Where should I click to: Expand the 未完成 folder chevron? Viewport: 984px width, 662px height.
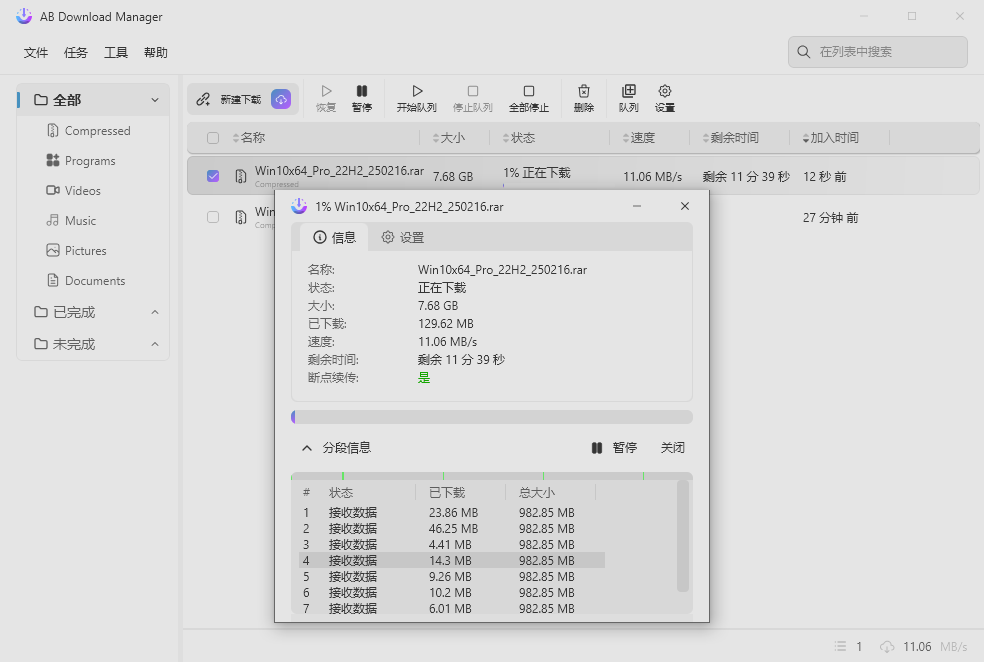click(155, 344)
